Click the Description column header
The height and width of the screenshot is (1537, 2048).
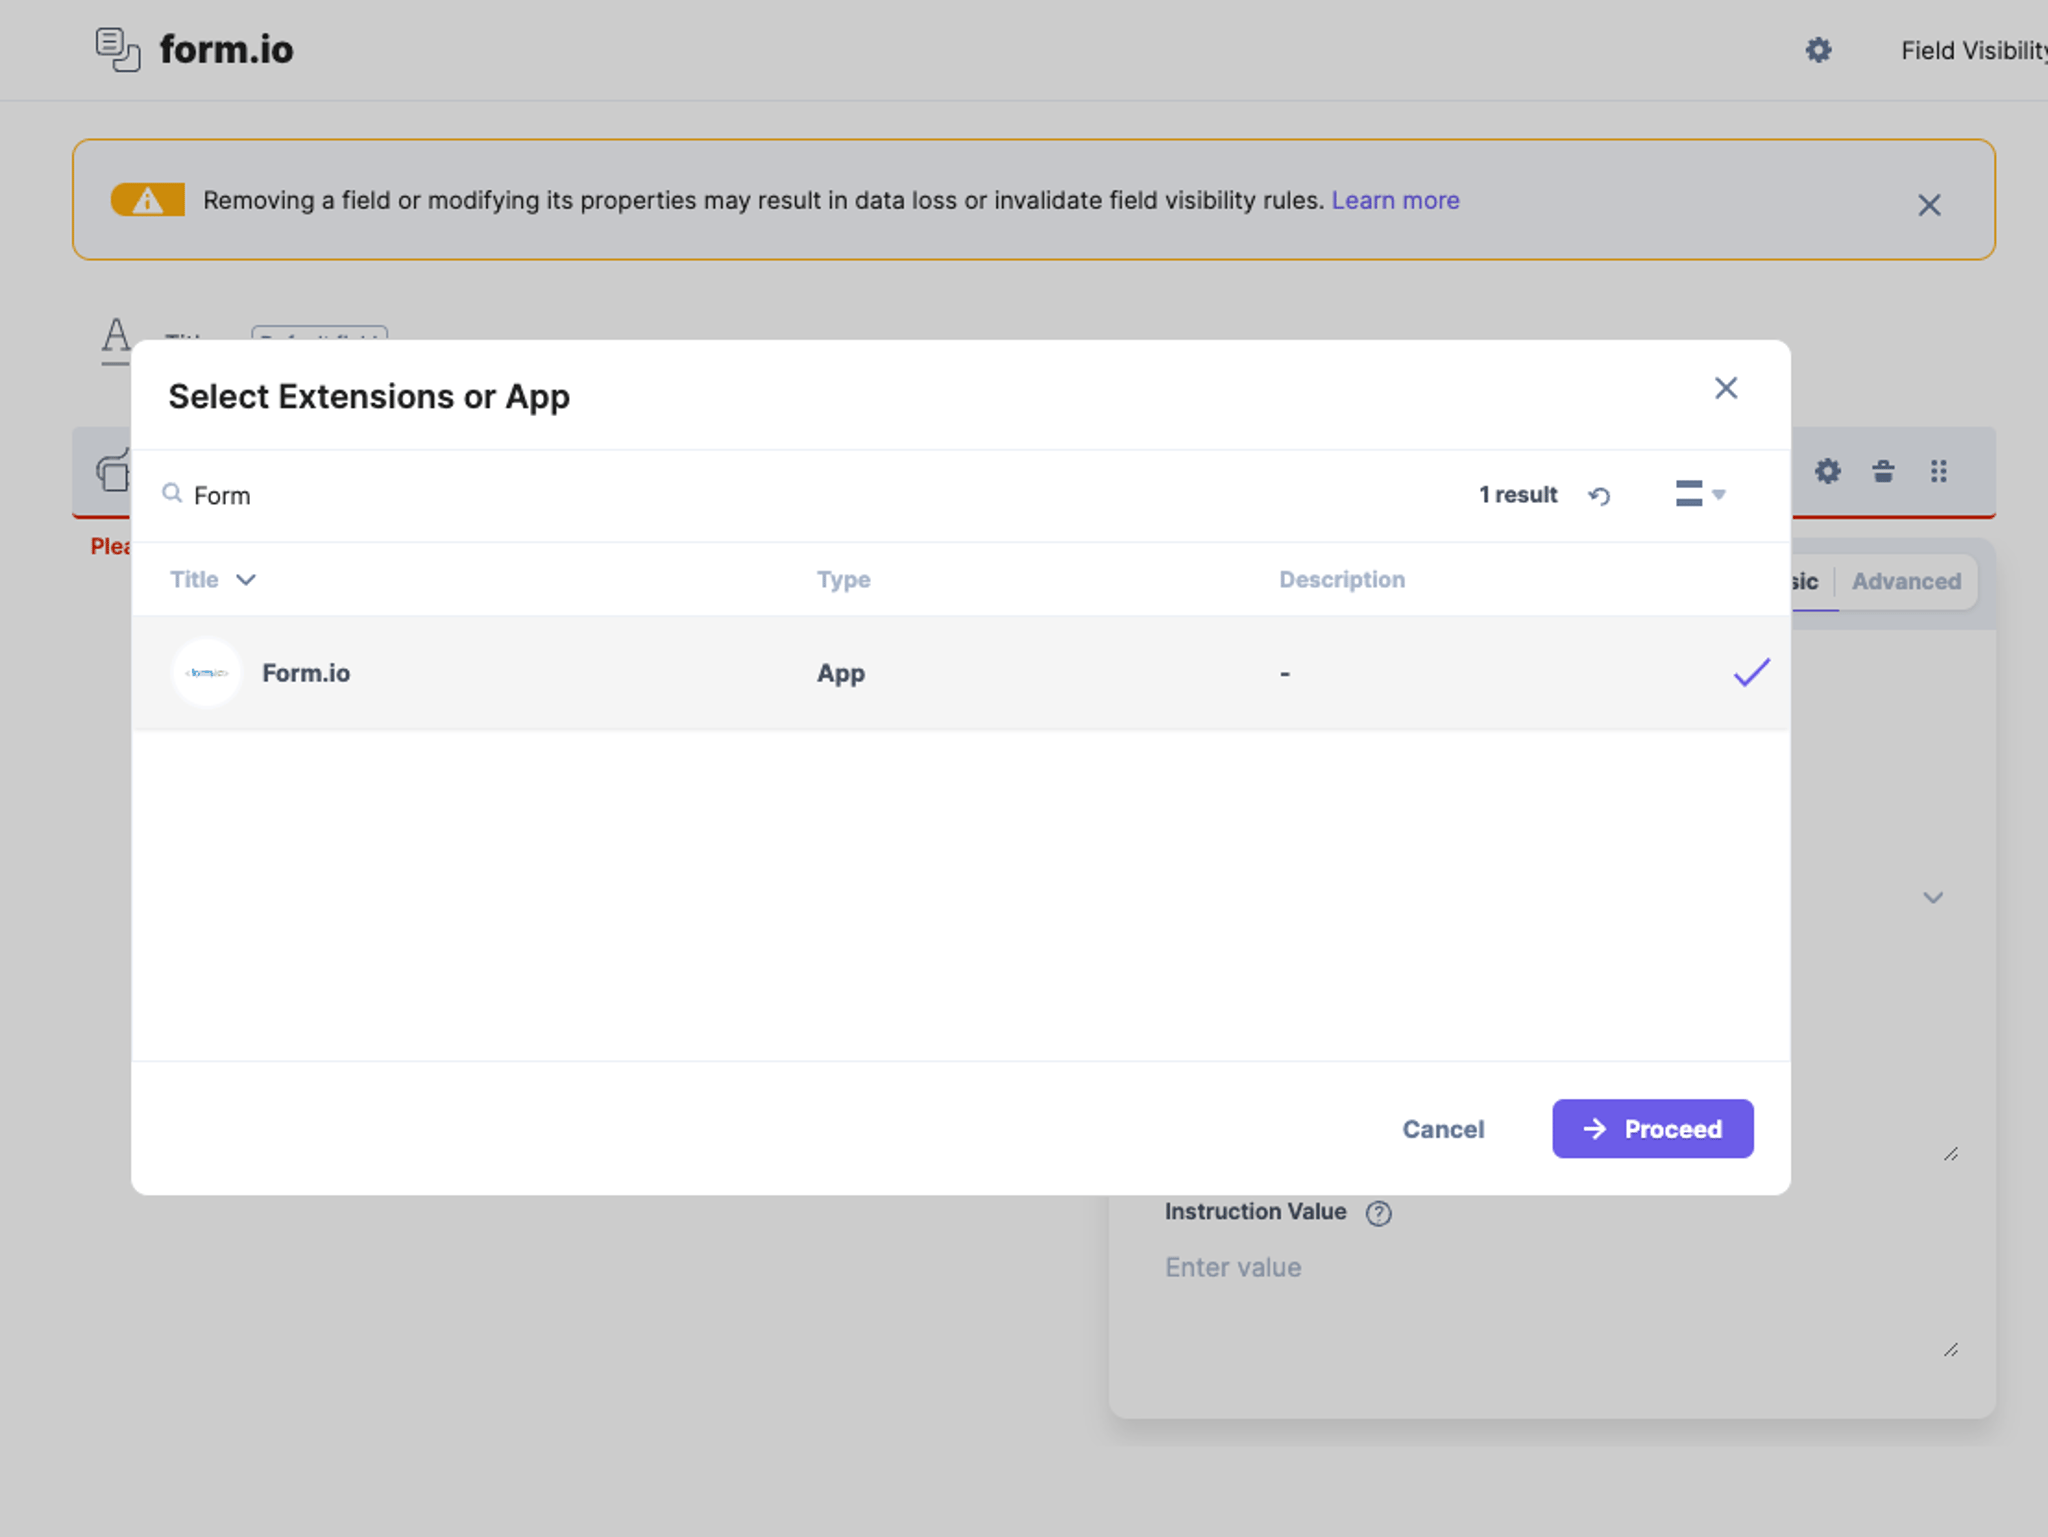[x=1342, y=580]
